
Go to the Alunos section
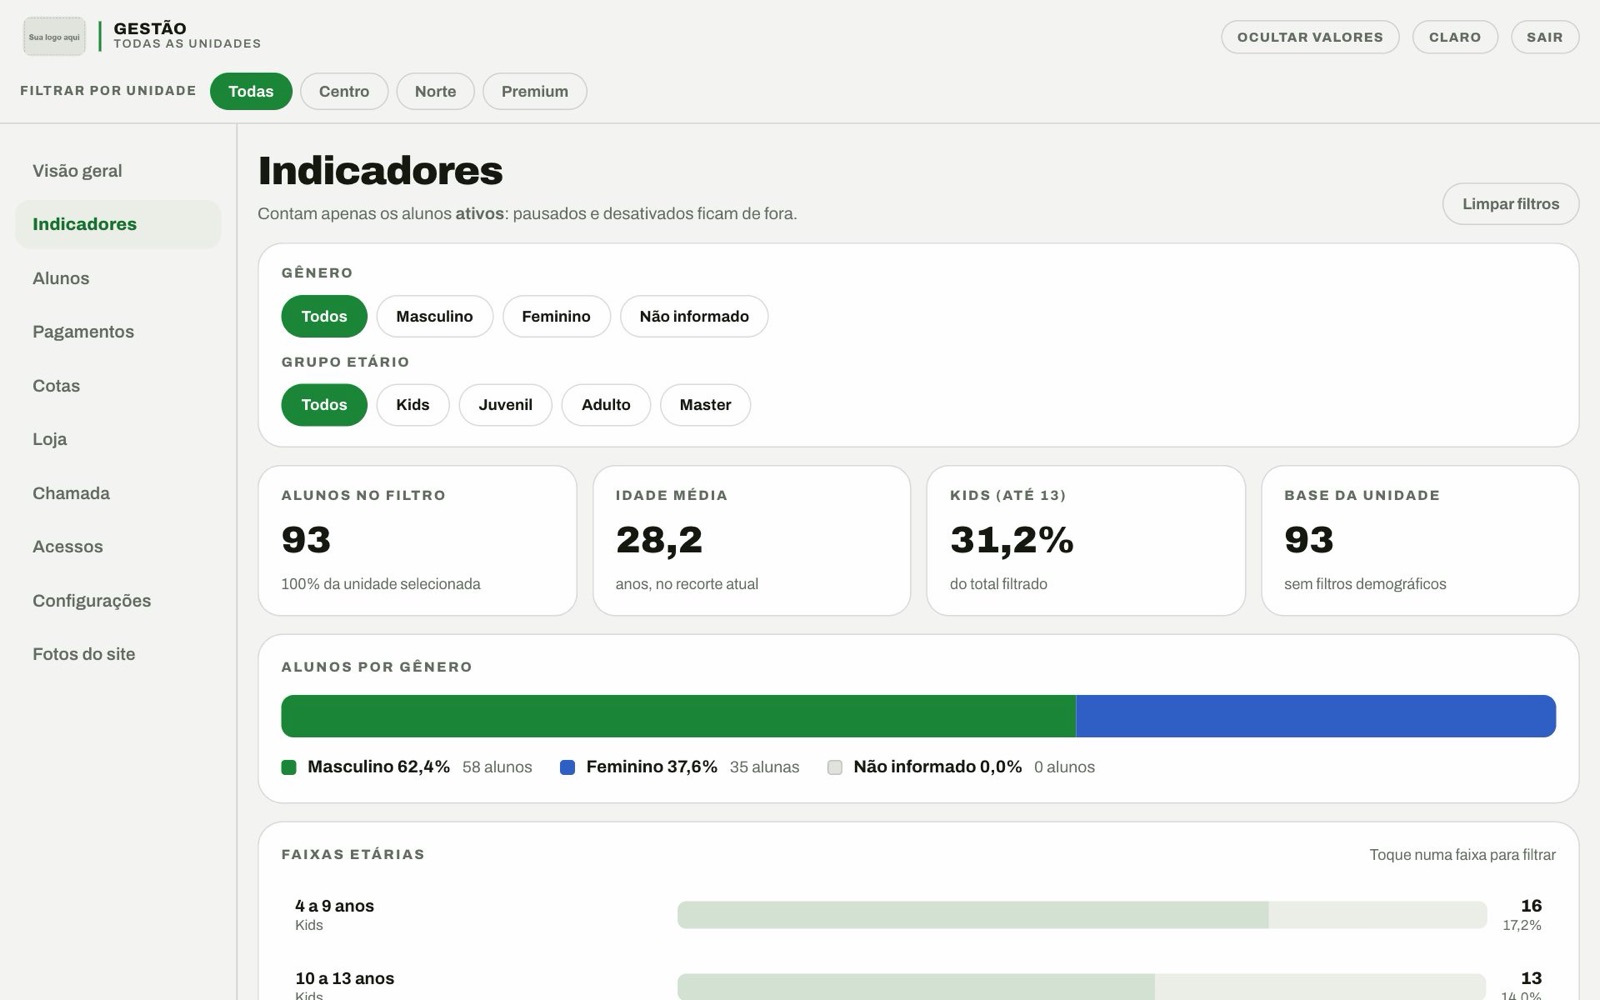click(x=118, y=278)
